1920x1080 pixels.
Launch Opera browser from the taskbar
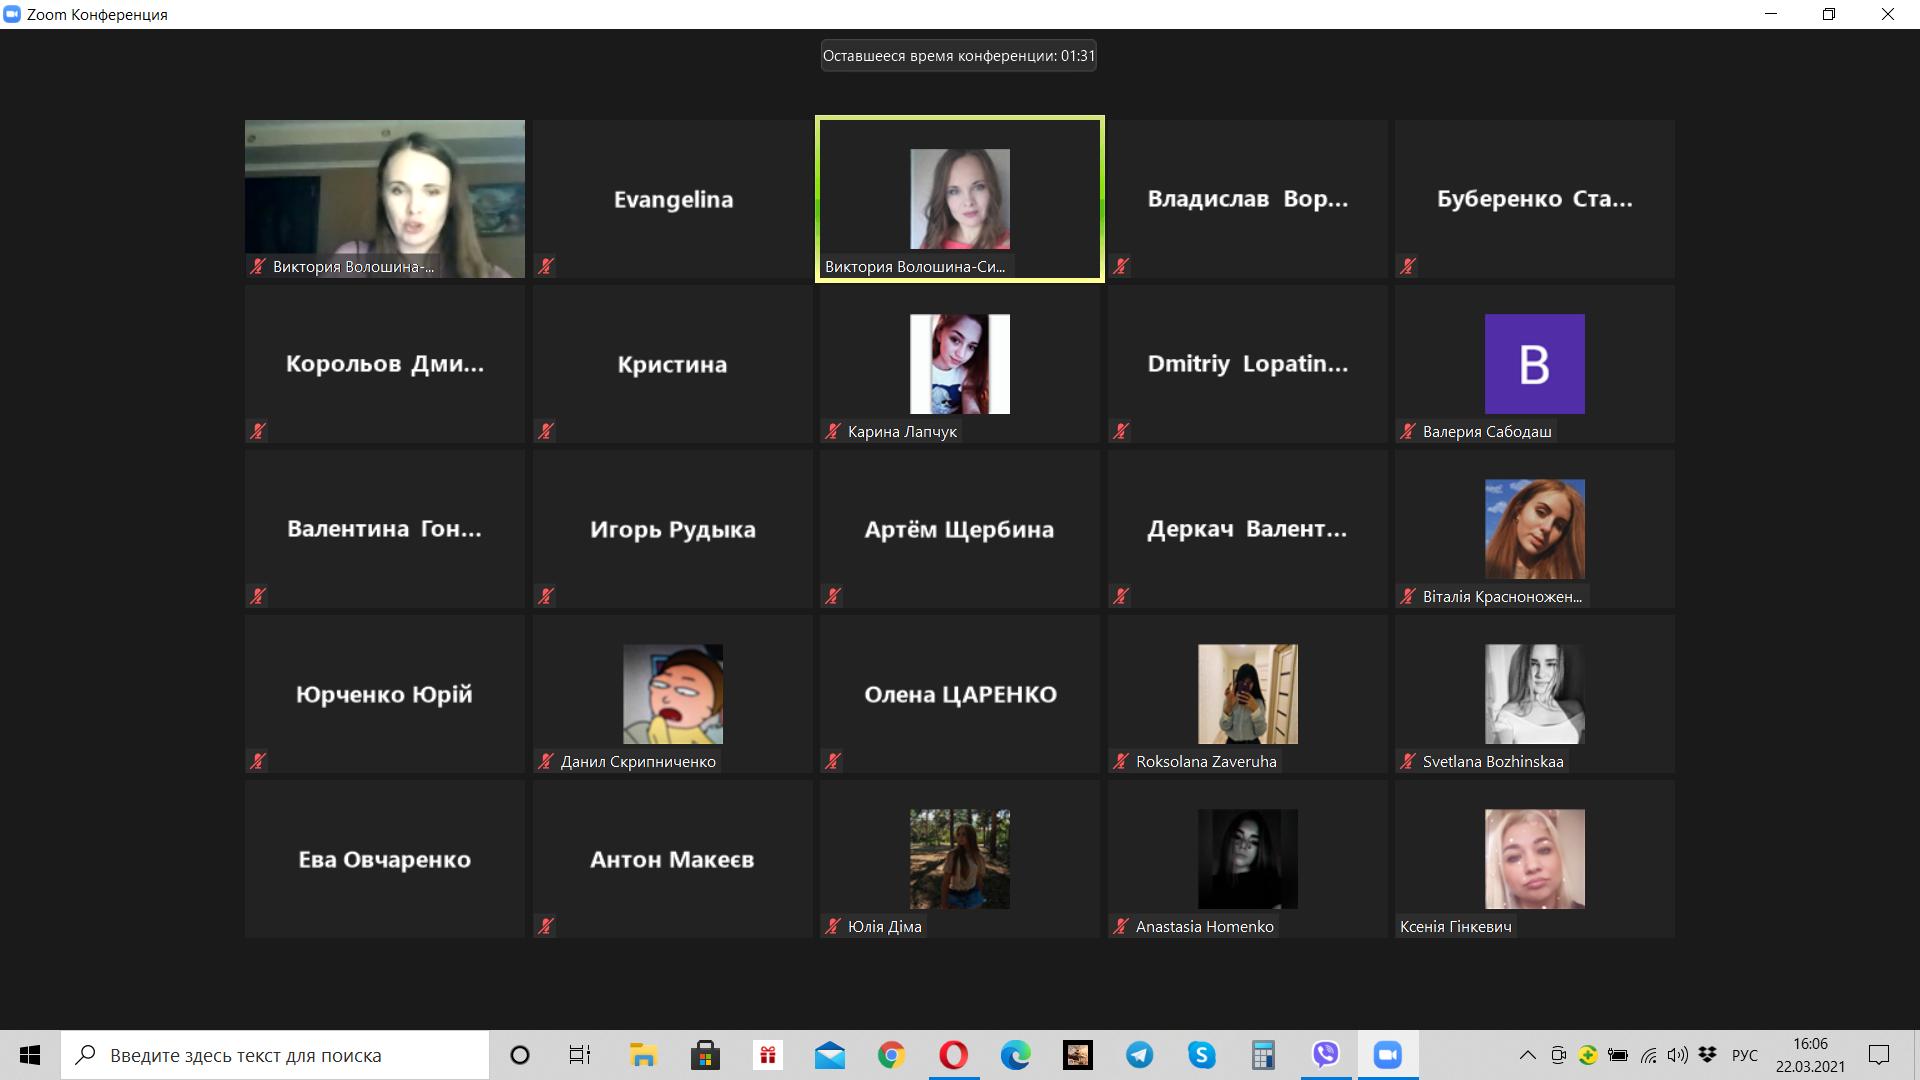tap(953, 1055)
